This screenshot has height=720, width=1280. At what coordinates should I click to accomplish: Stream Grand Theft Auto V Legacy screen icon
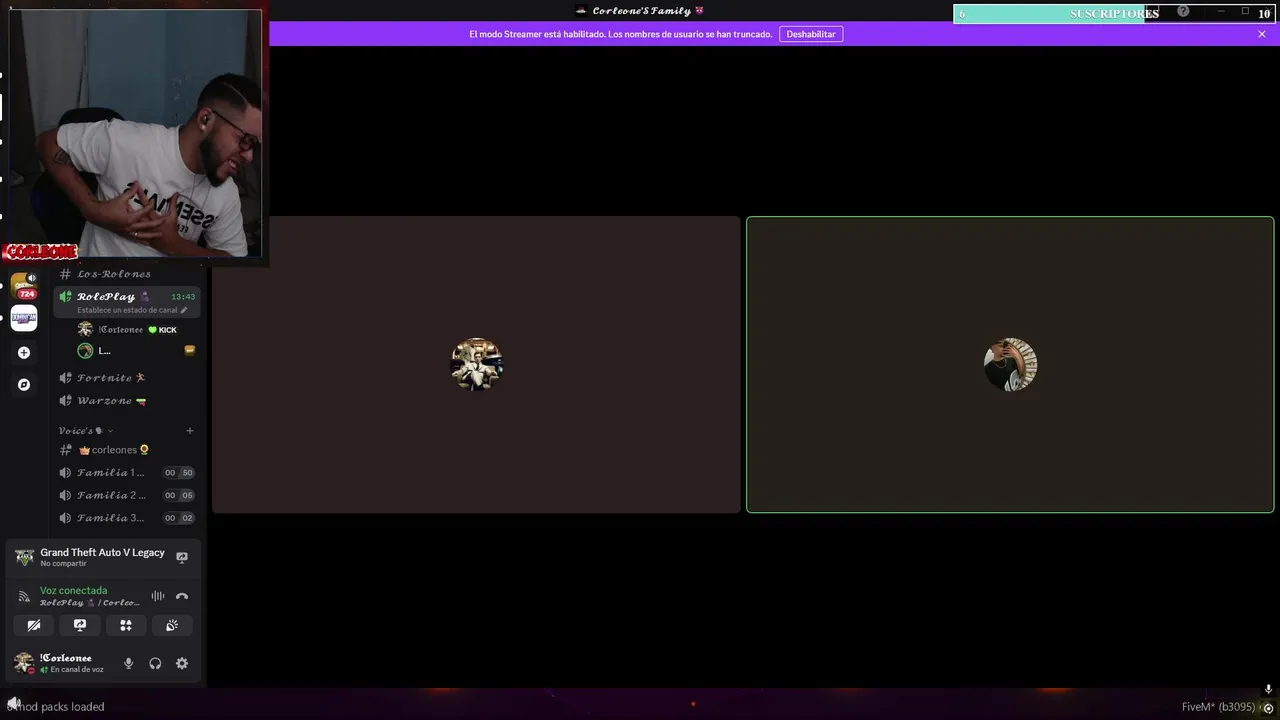182,557
